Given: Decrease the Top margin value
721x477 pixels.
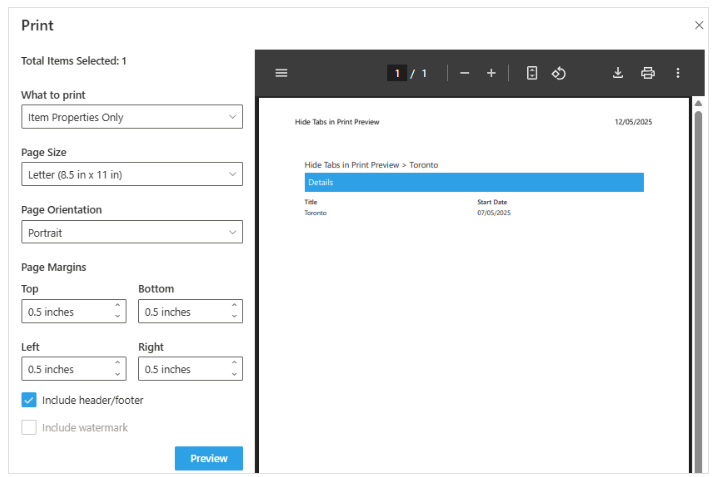Looking at the screenshot, I should click(118, 316).
